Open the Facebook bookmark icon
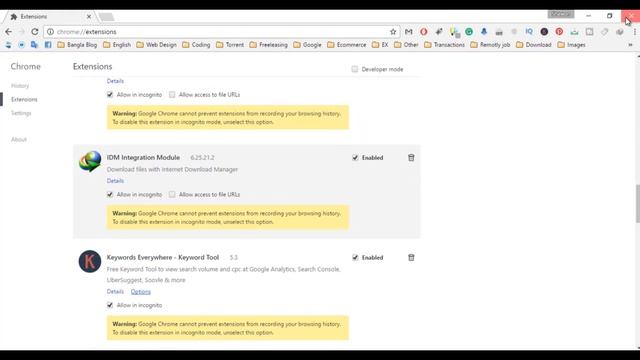 click(x=48, y=44)
